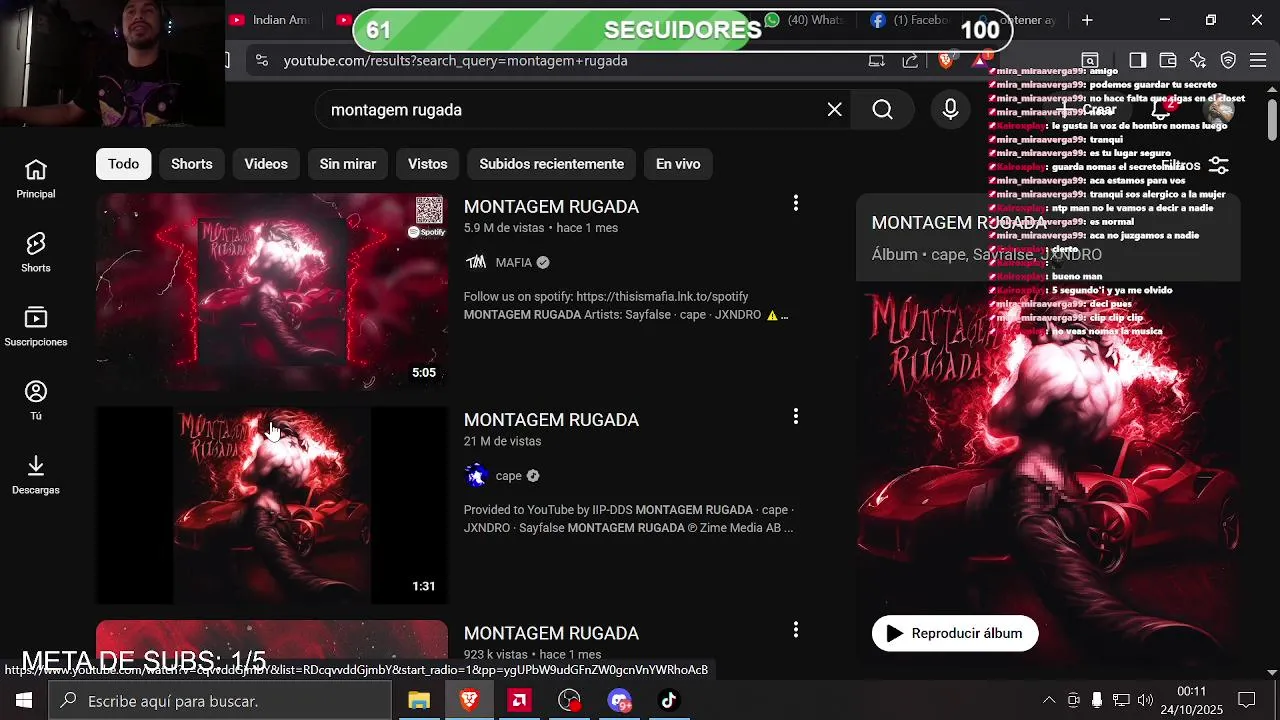Open options menu for MAFIA's video
This screenshot has height=720, width=1280.
(x=796, y=203)
